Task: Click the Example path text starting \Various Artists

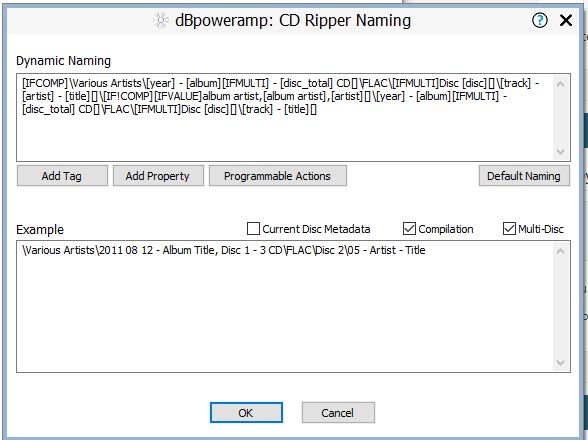Action: (x=224, y=250)
